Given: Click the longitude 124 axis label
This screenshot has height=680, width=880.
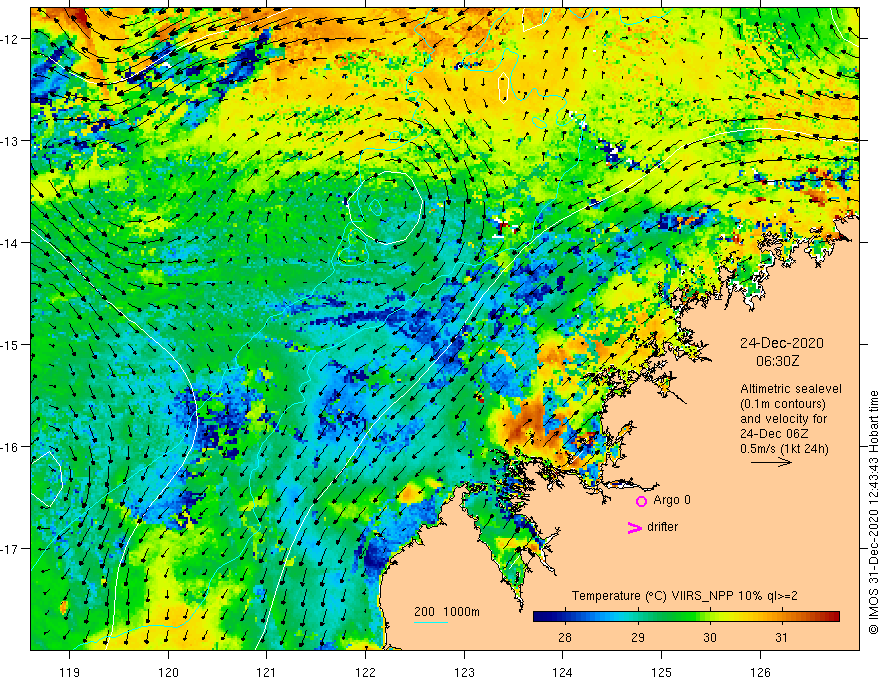Looking at the screenshot, I should pyautogui.click(x=563, y=672).
